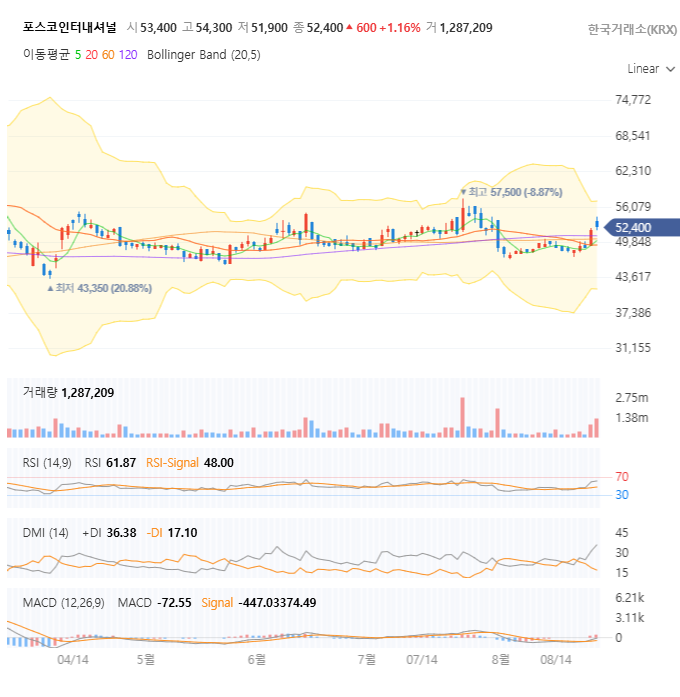This screenshot has width=680, height=697.
Task: Click the 8월 date axis label
Action: click(500, 659)
